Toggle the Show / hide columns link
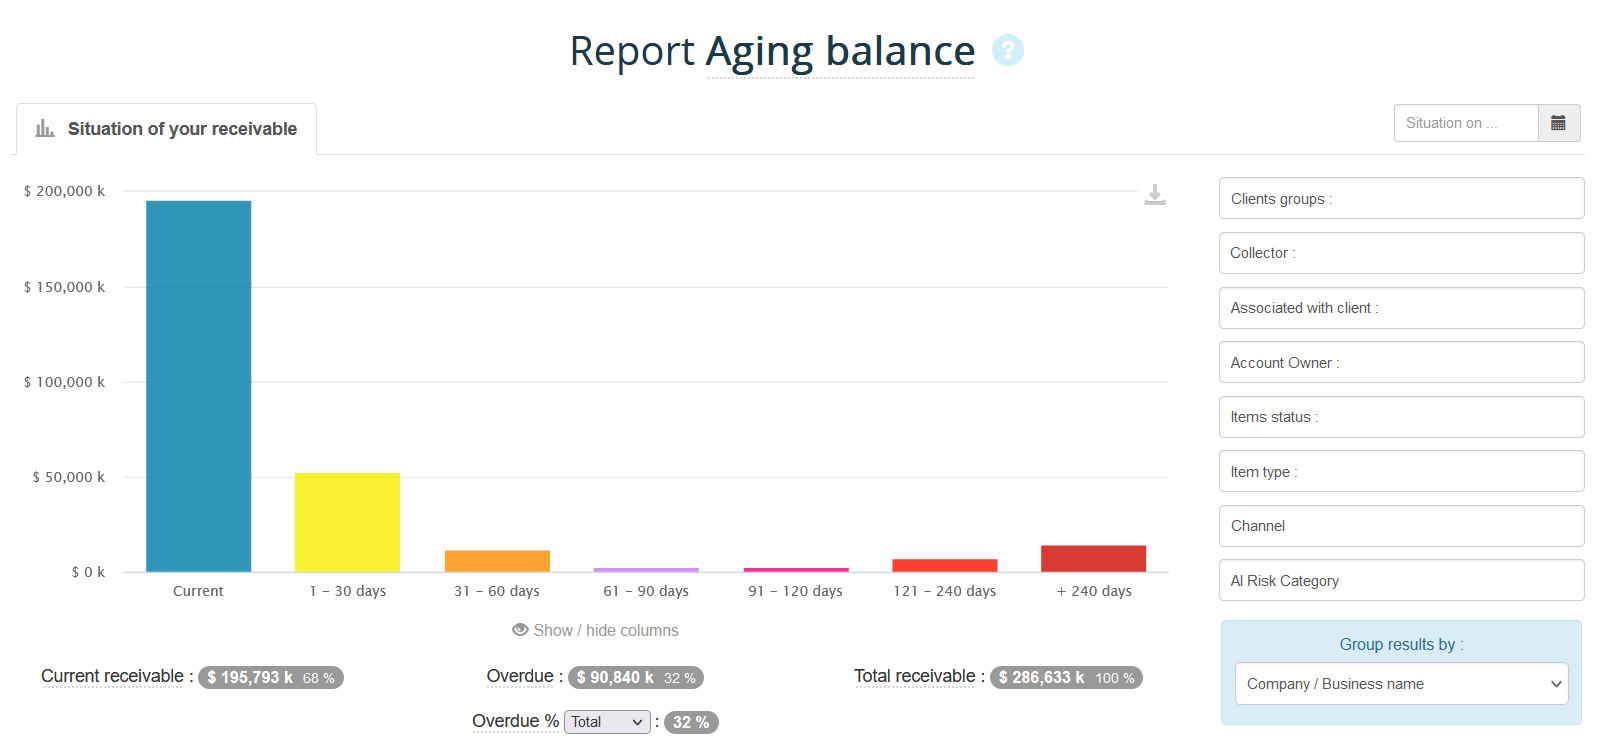Viewport: 1603px width, 745px height. point(606,630)
